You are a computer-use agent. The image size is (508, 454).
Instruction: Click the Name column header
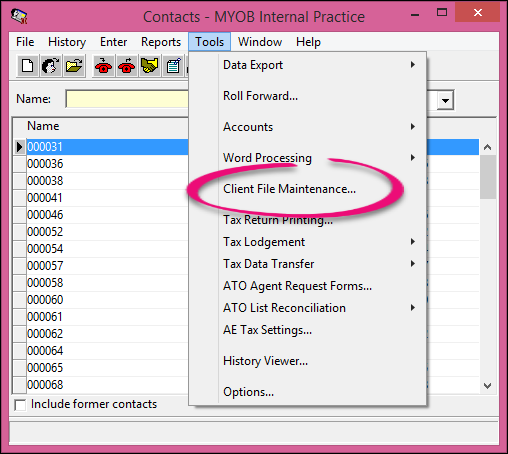(x=43, y=126)
